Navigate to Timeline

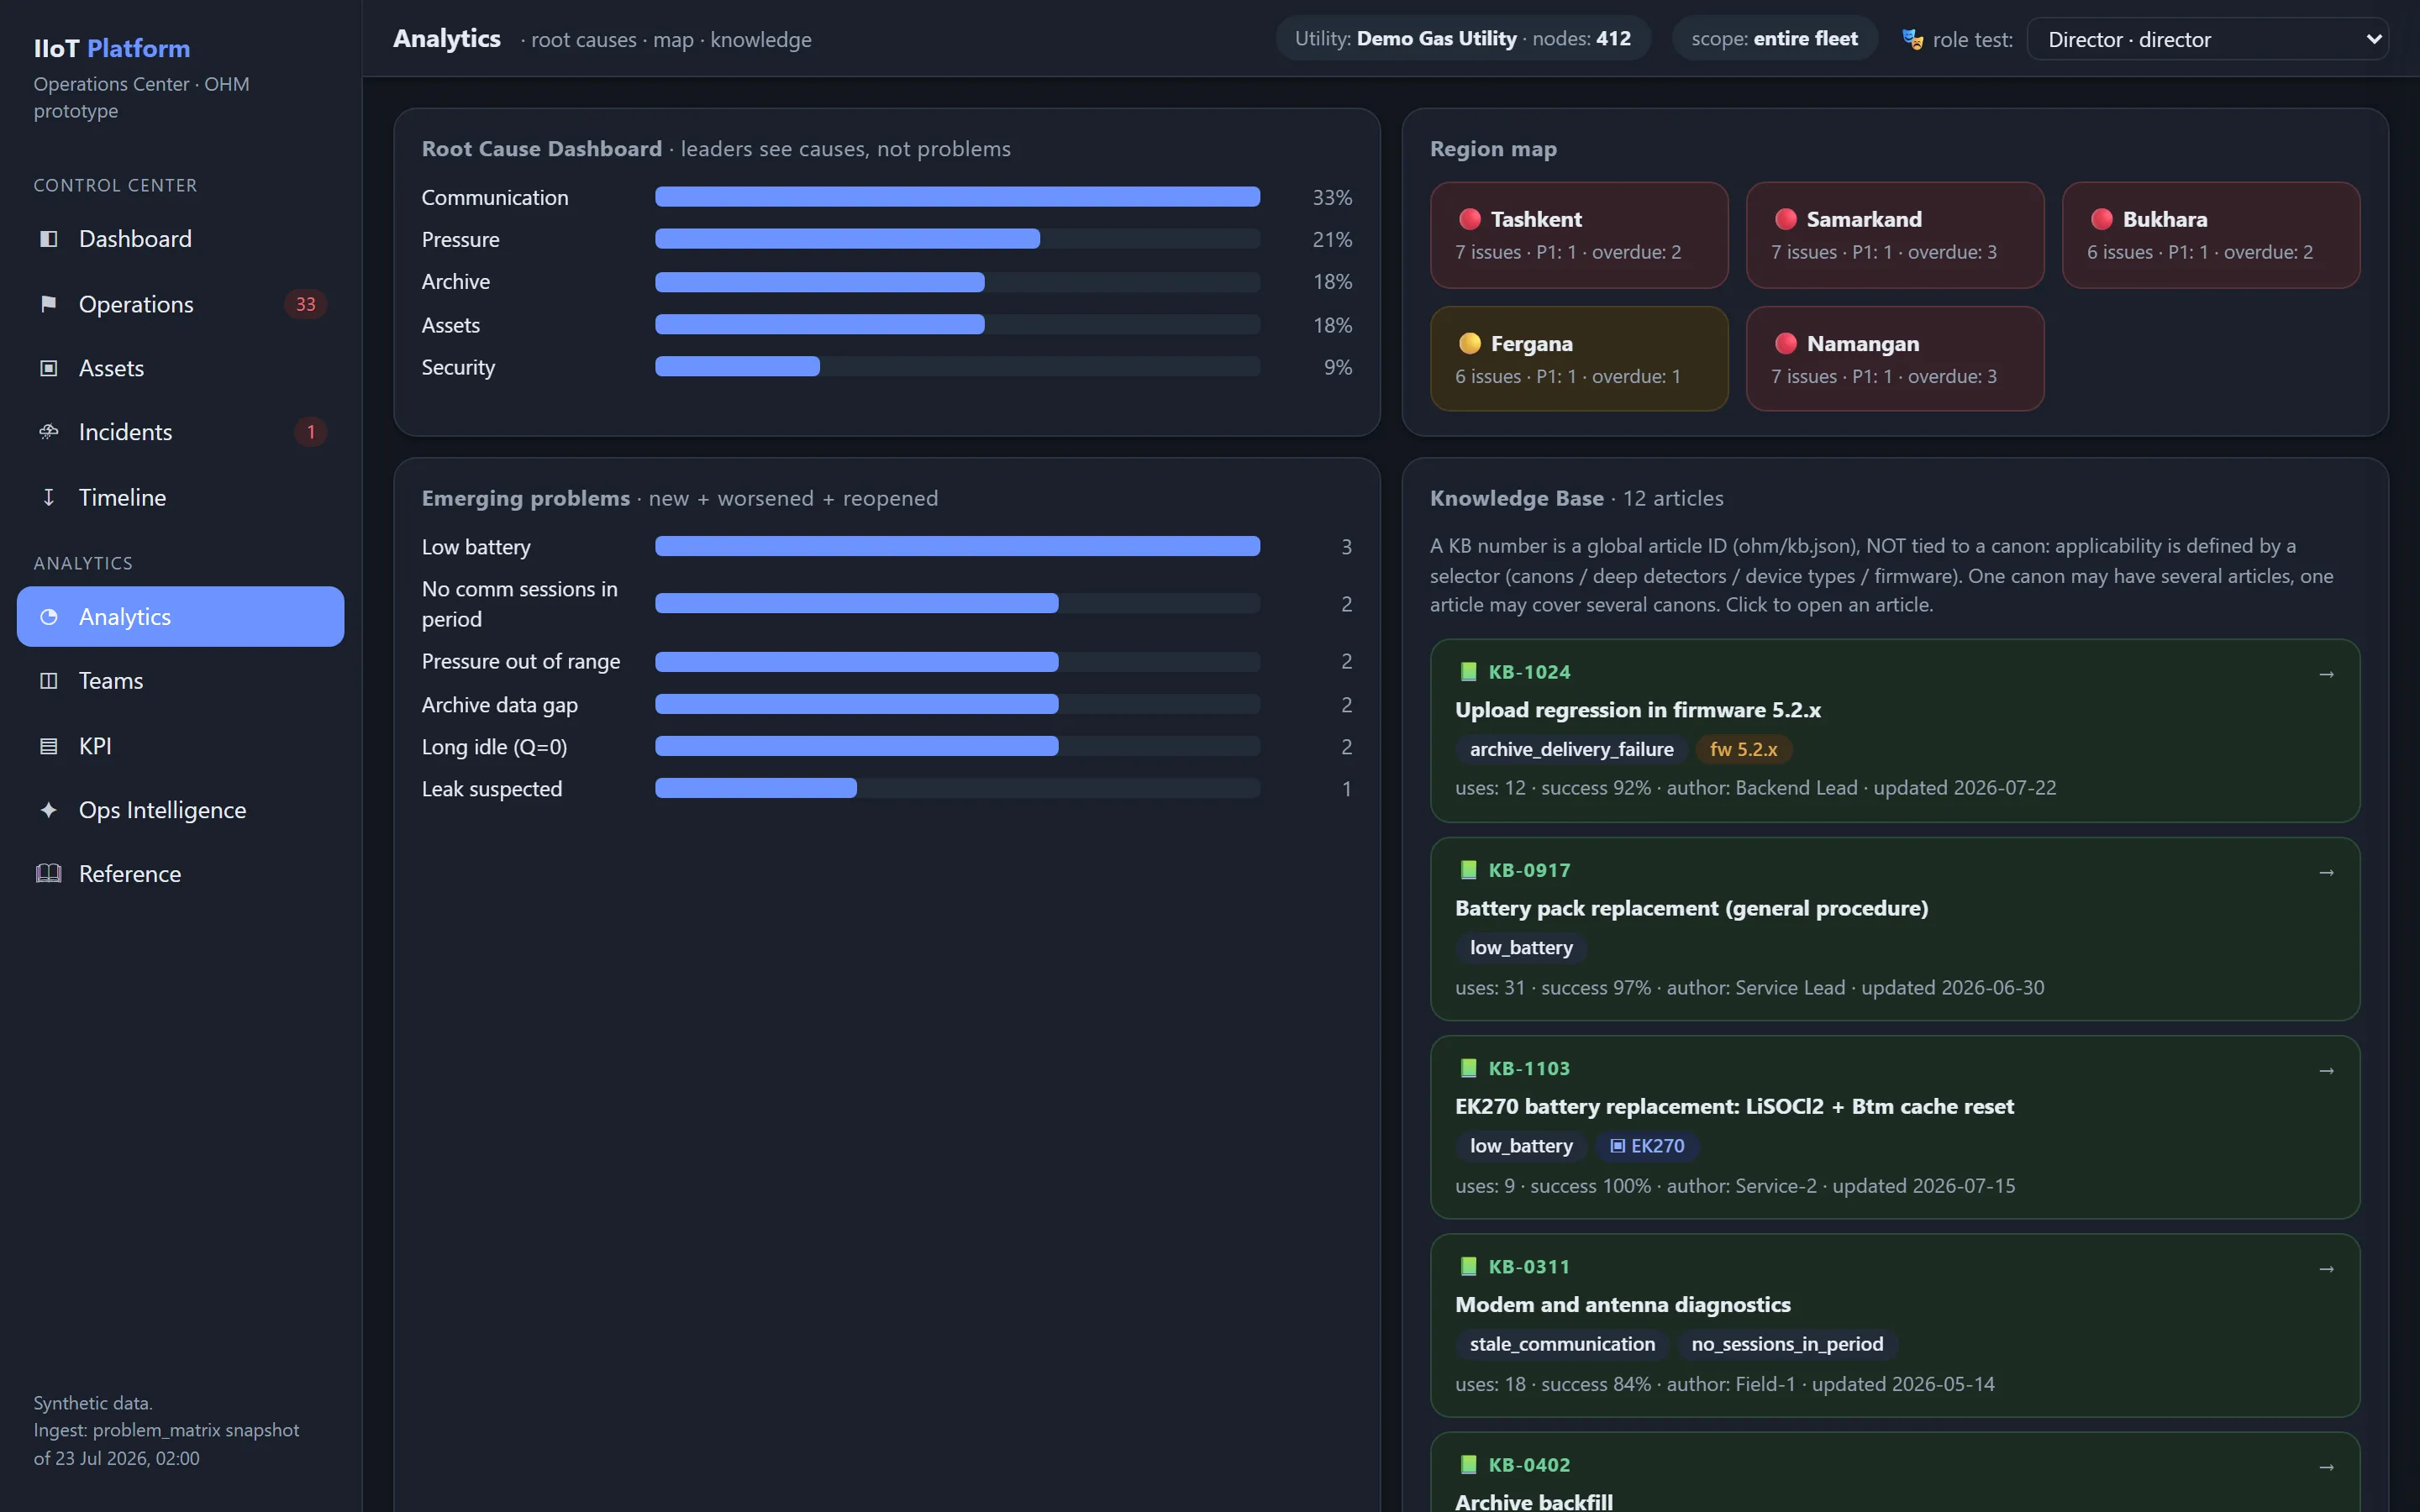180,497
